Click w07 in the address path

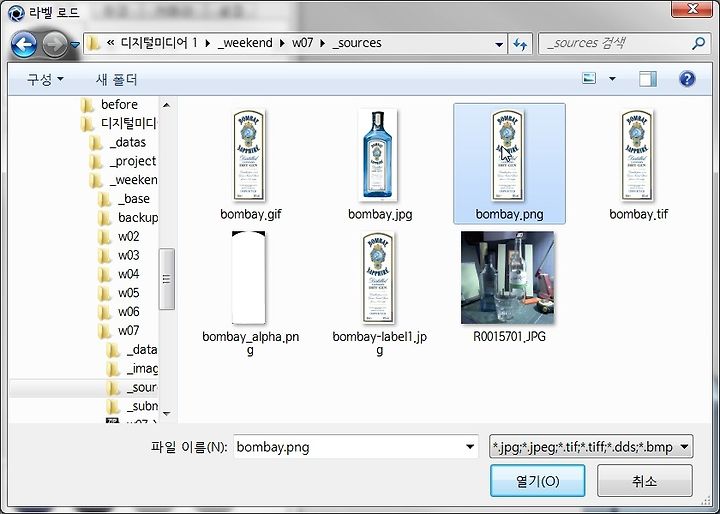302,43
